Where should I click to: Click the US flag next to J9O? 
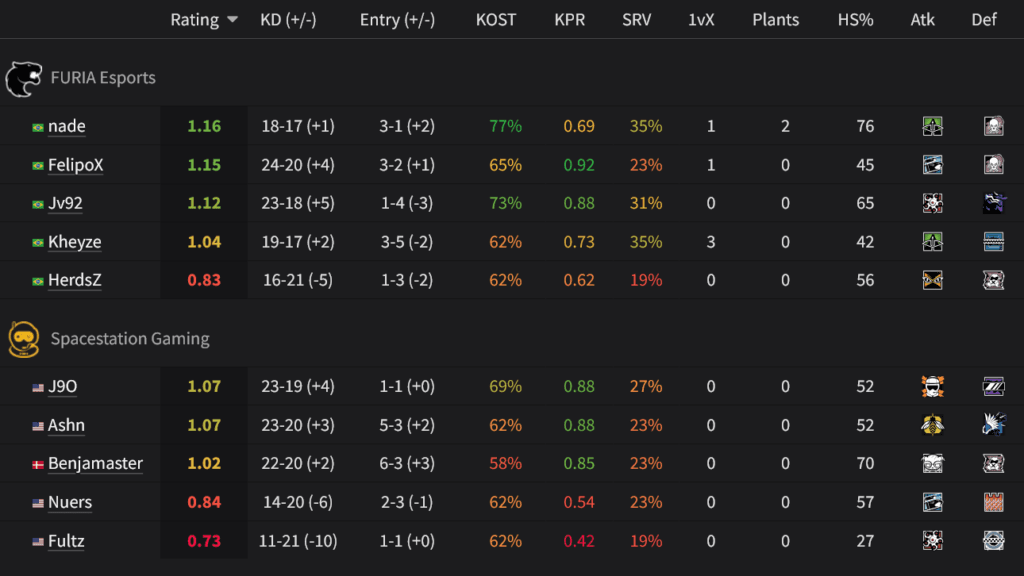(37, 386)
